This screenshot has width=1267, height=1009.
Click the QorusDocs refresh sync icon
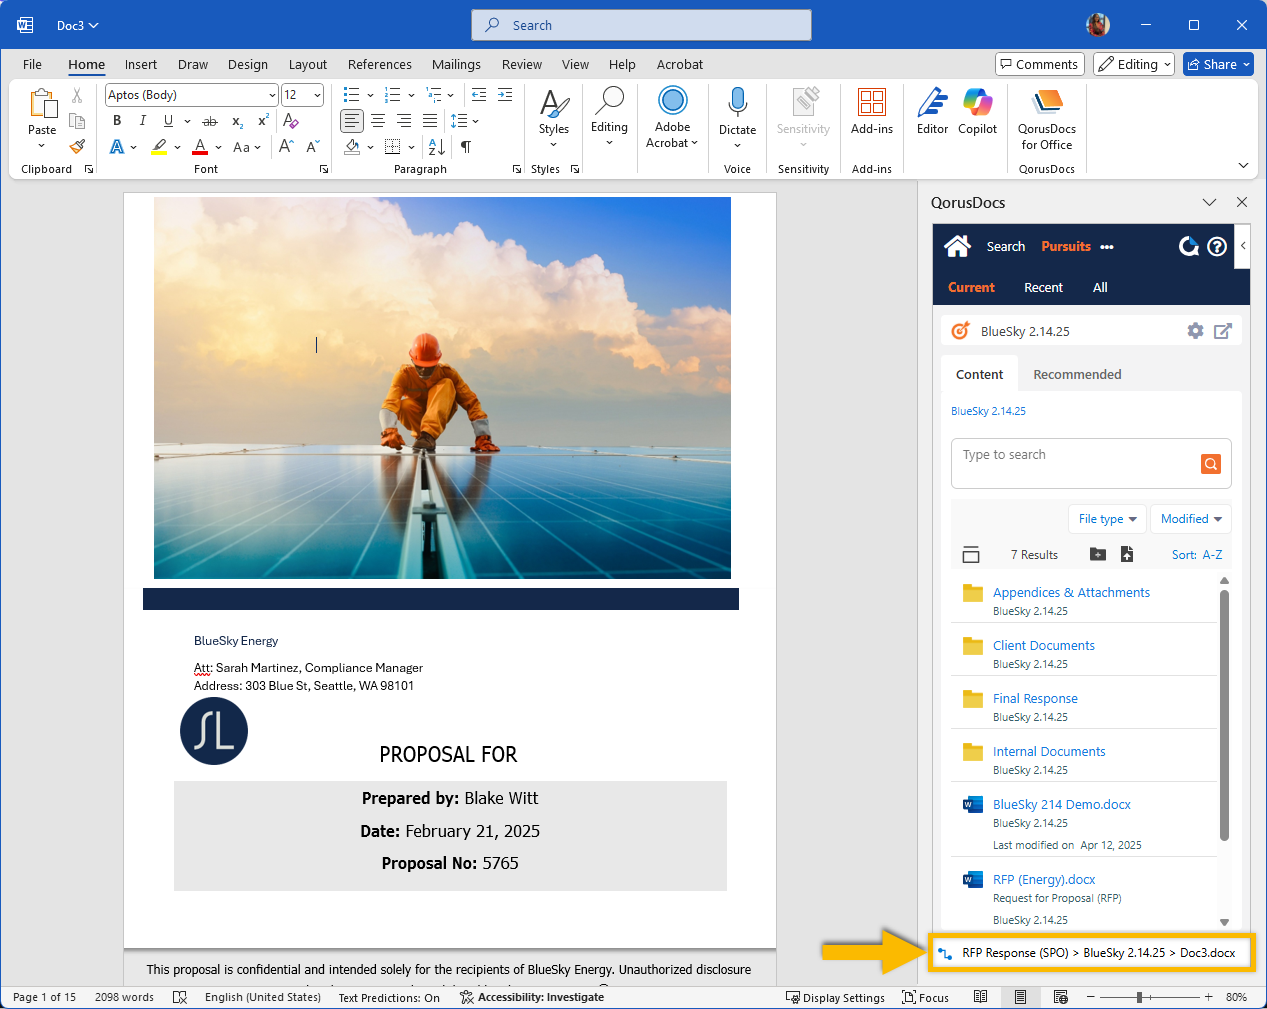[1188, 246]
